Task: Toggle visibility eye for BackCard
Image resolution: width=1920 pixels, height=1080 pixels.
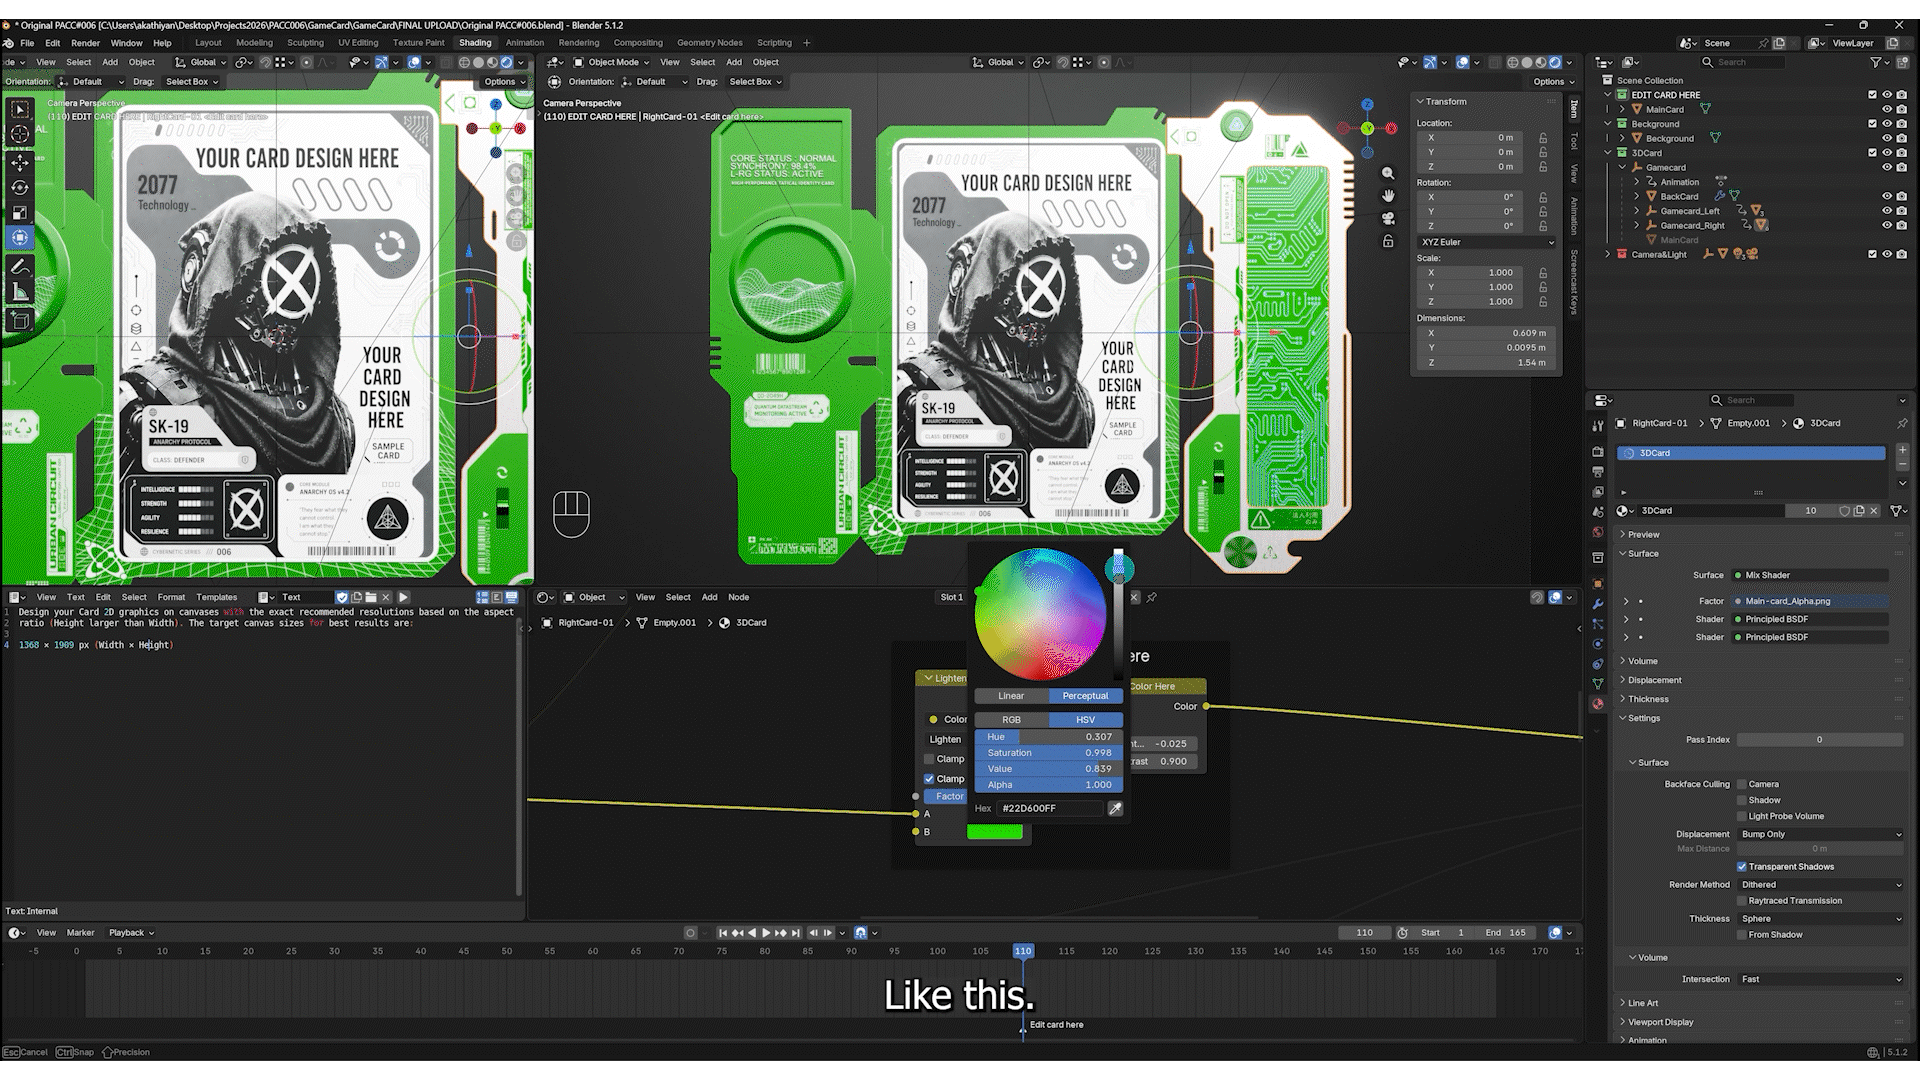Action: click(1887, 196)
